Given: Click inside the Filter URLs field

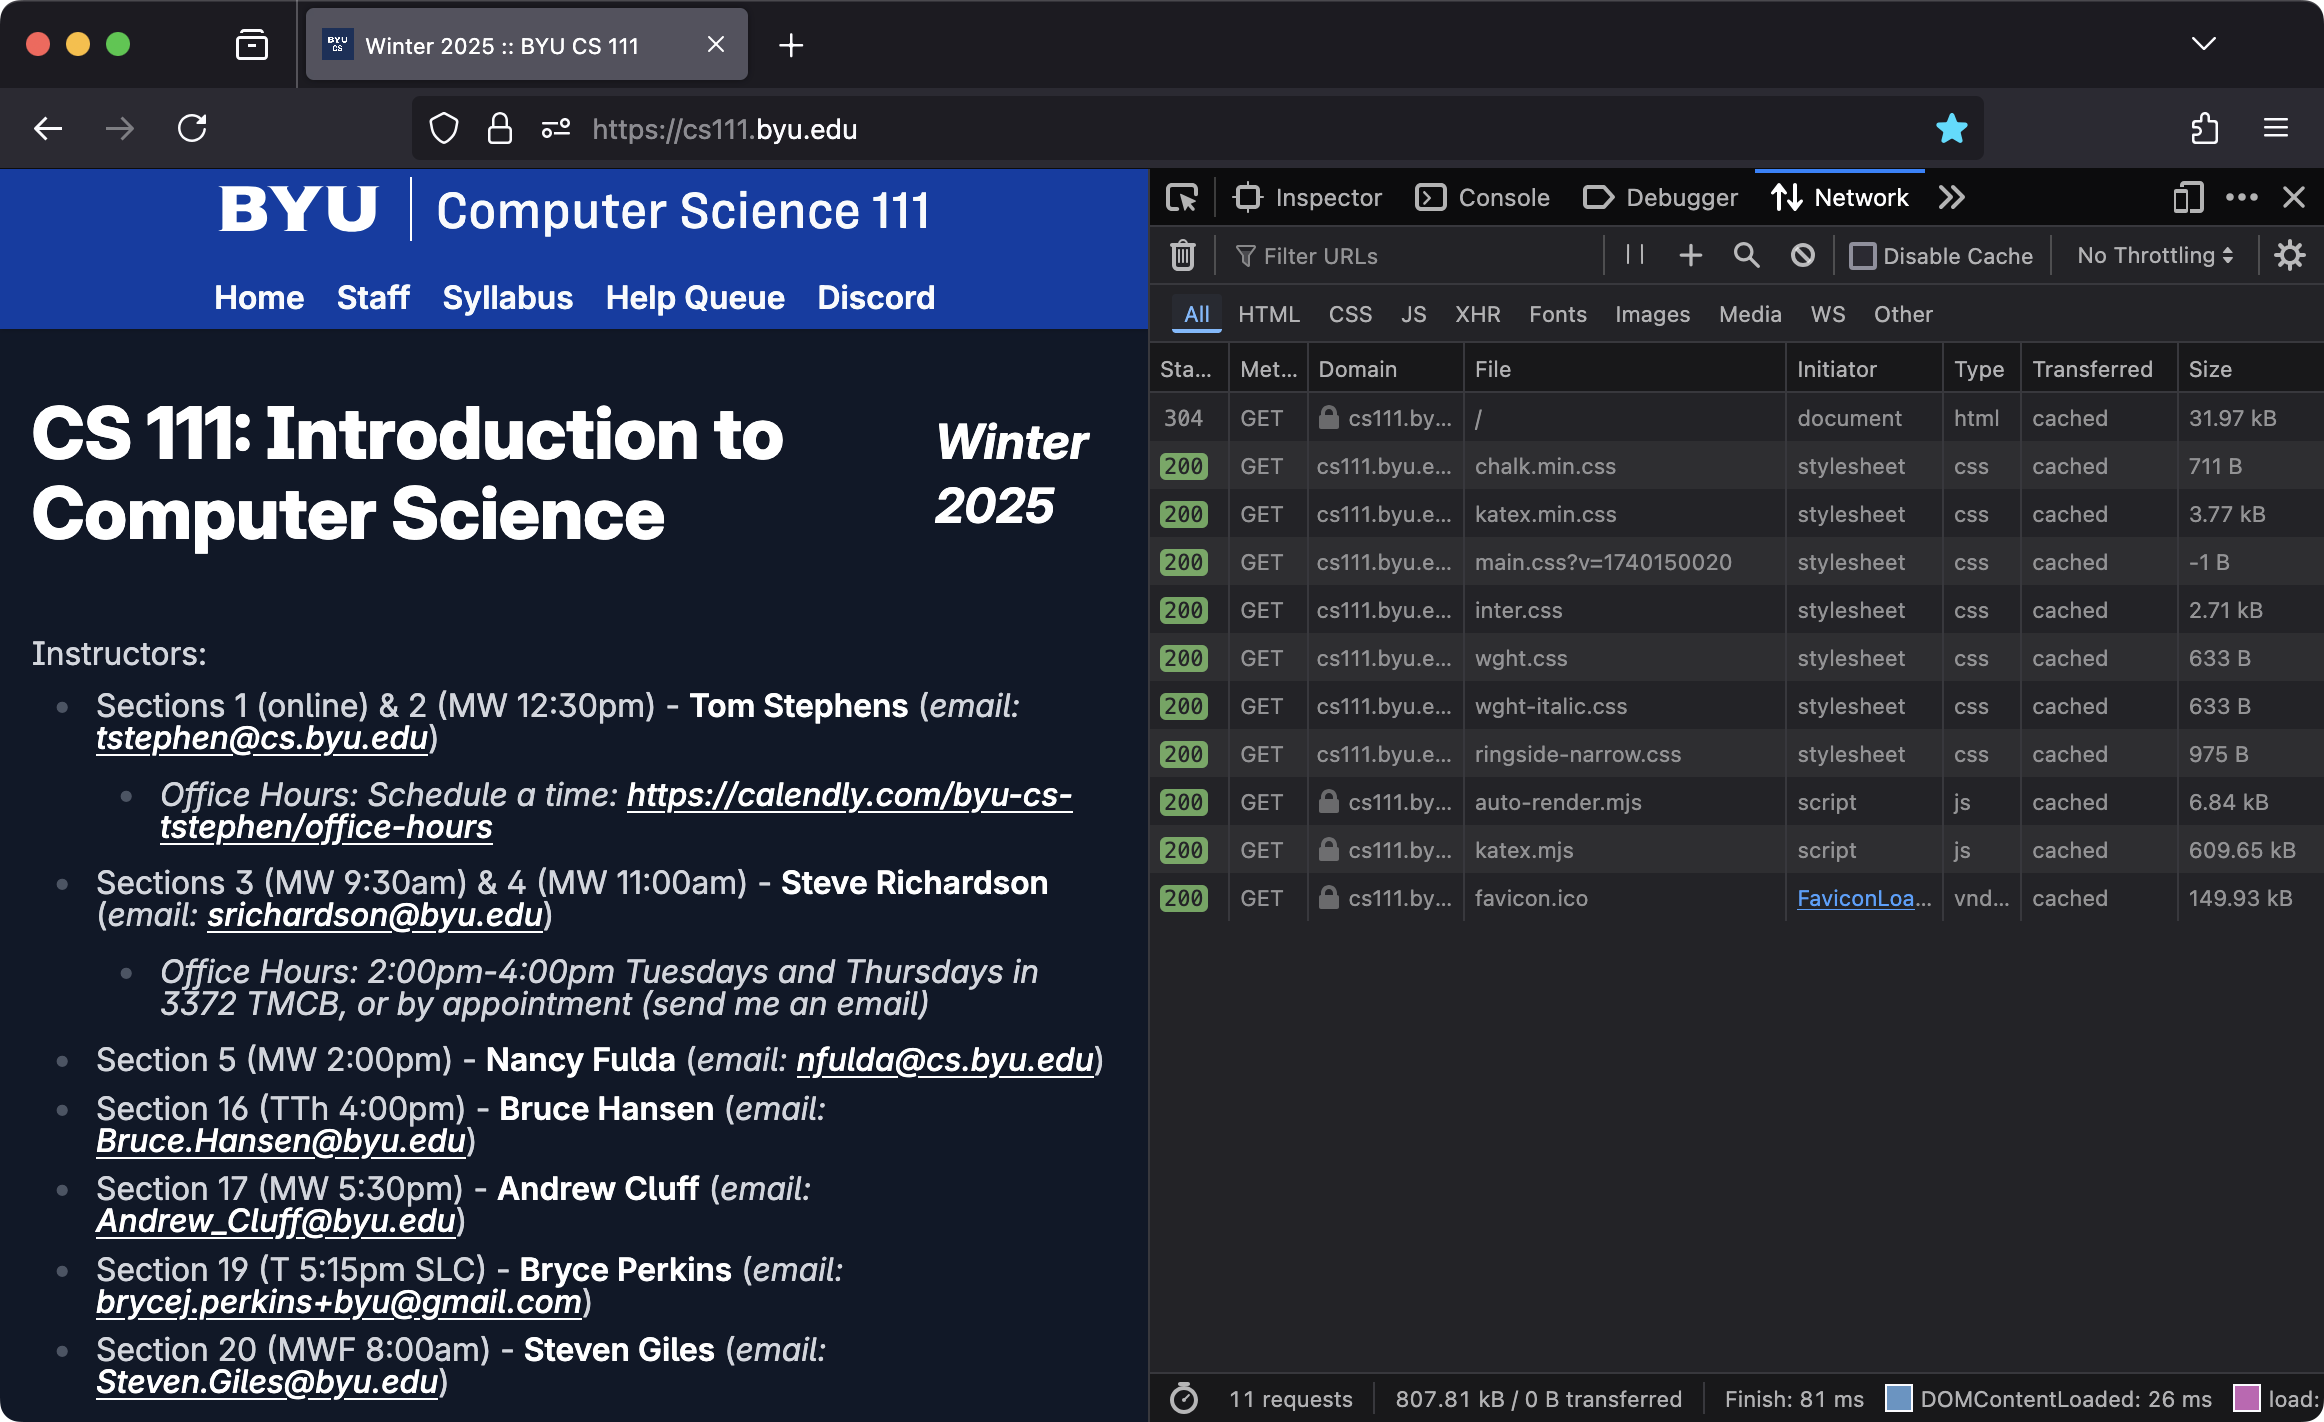Looking at the screenshot, I should [1400, 255].
